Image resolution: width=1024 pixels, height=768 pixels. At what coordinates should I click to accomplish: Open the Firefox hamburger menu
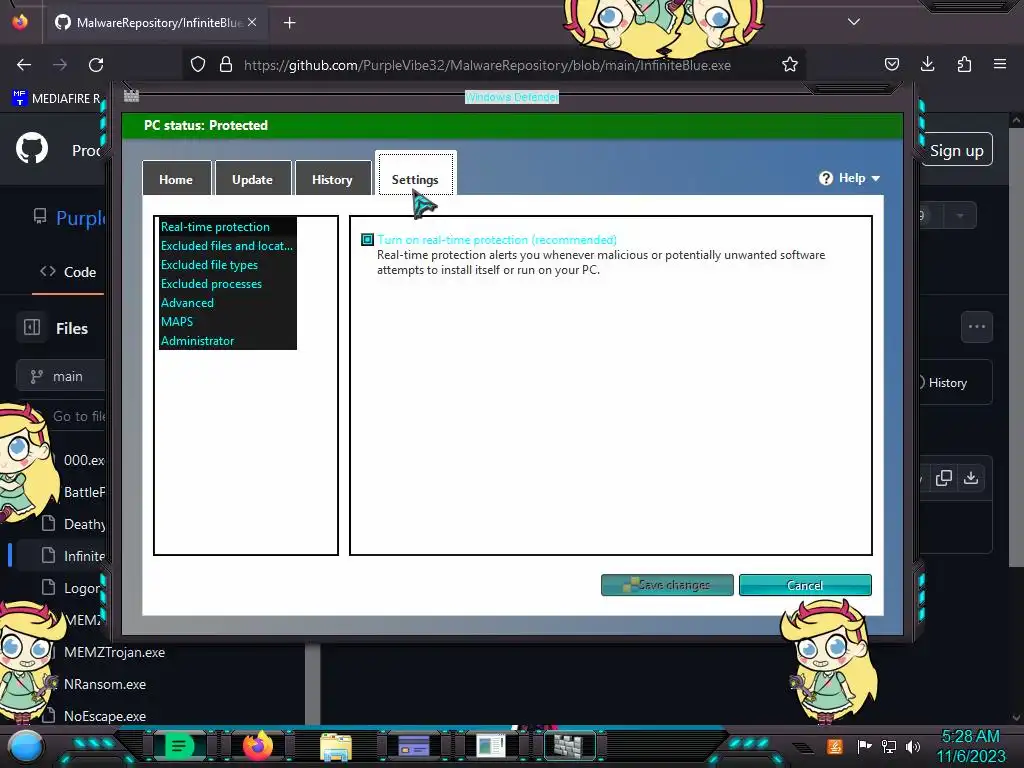pos(1000,64)
